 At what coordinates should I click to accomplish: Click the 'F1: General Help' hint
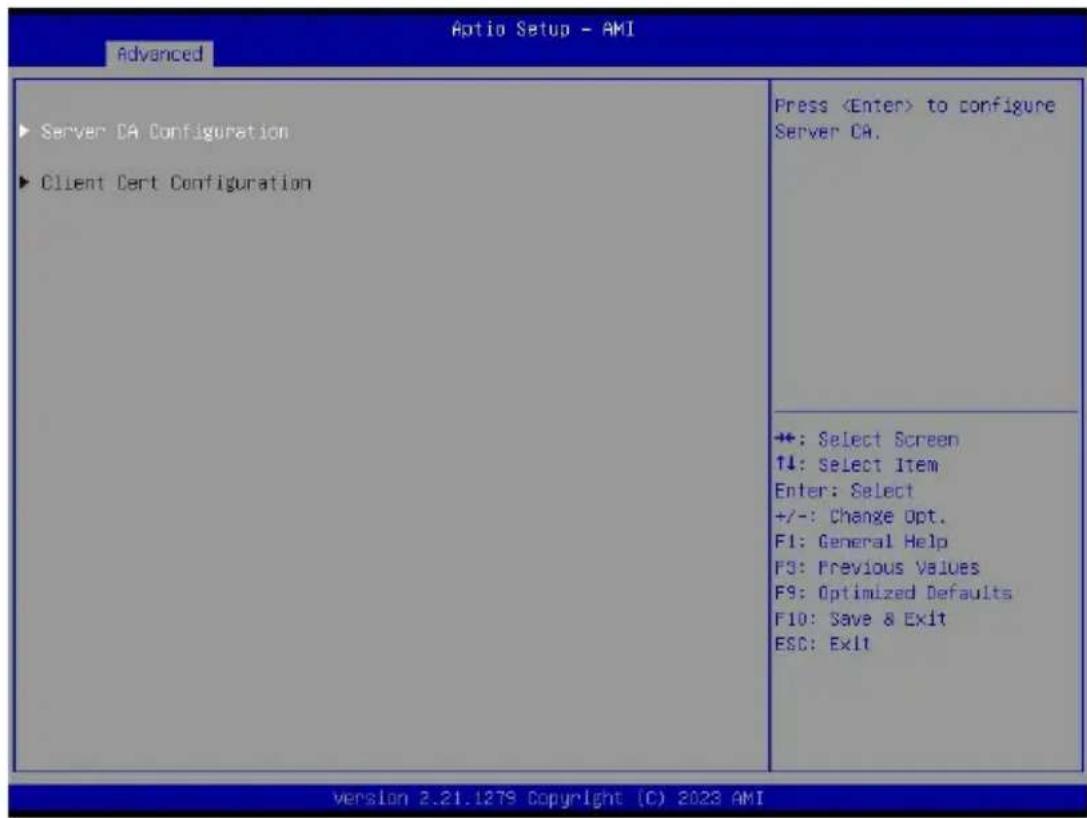pyautogui.click(x=861, y=541)
